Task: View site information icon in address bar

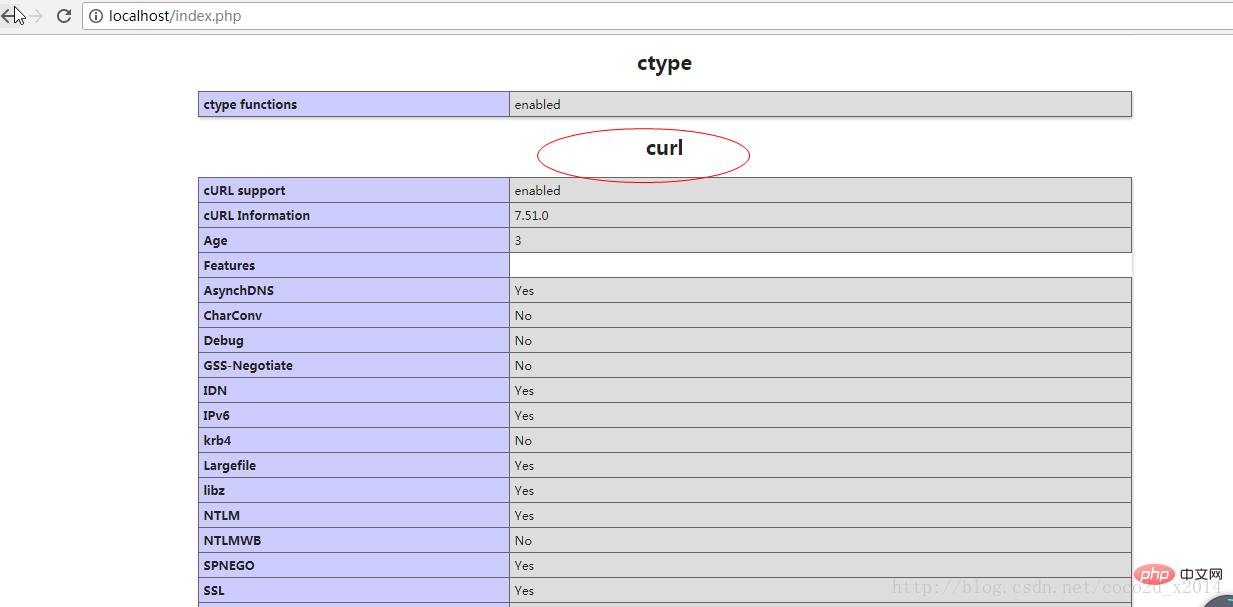Action: click(x=96, y=16)
